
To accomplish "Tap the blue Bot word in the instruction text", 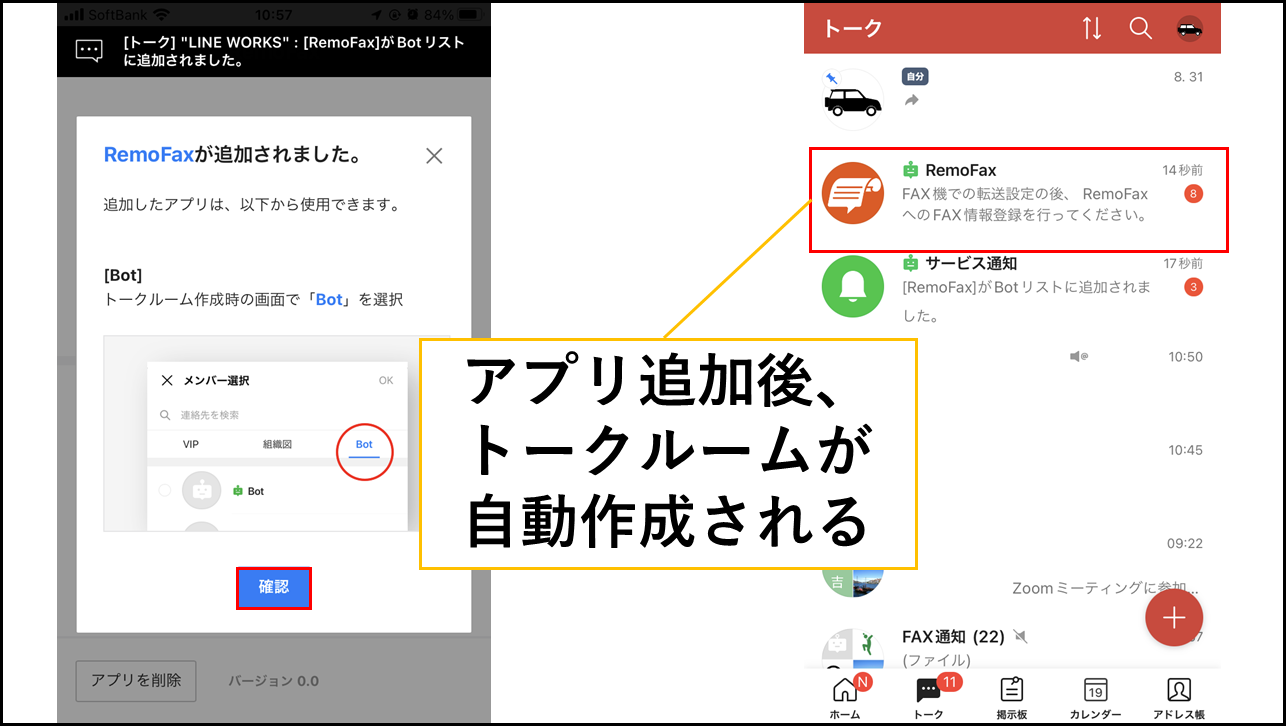I will tap(330, 299).
